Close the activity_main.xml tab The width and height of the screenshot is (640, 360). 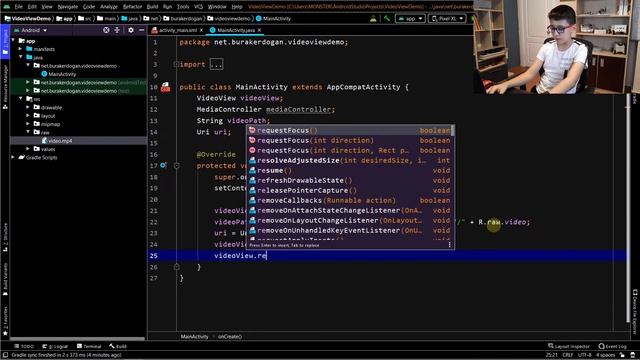tap(201, 30)
